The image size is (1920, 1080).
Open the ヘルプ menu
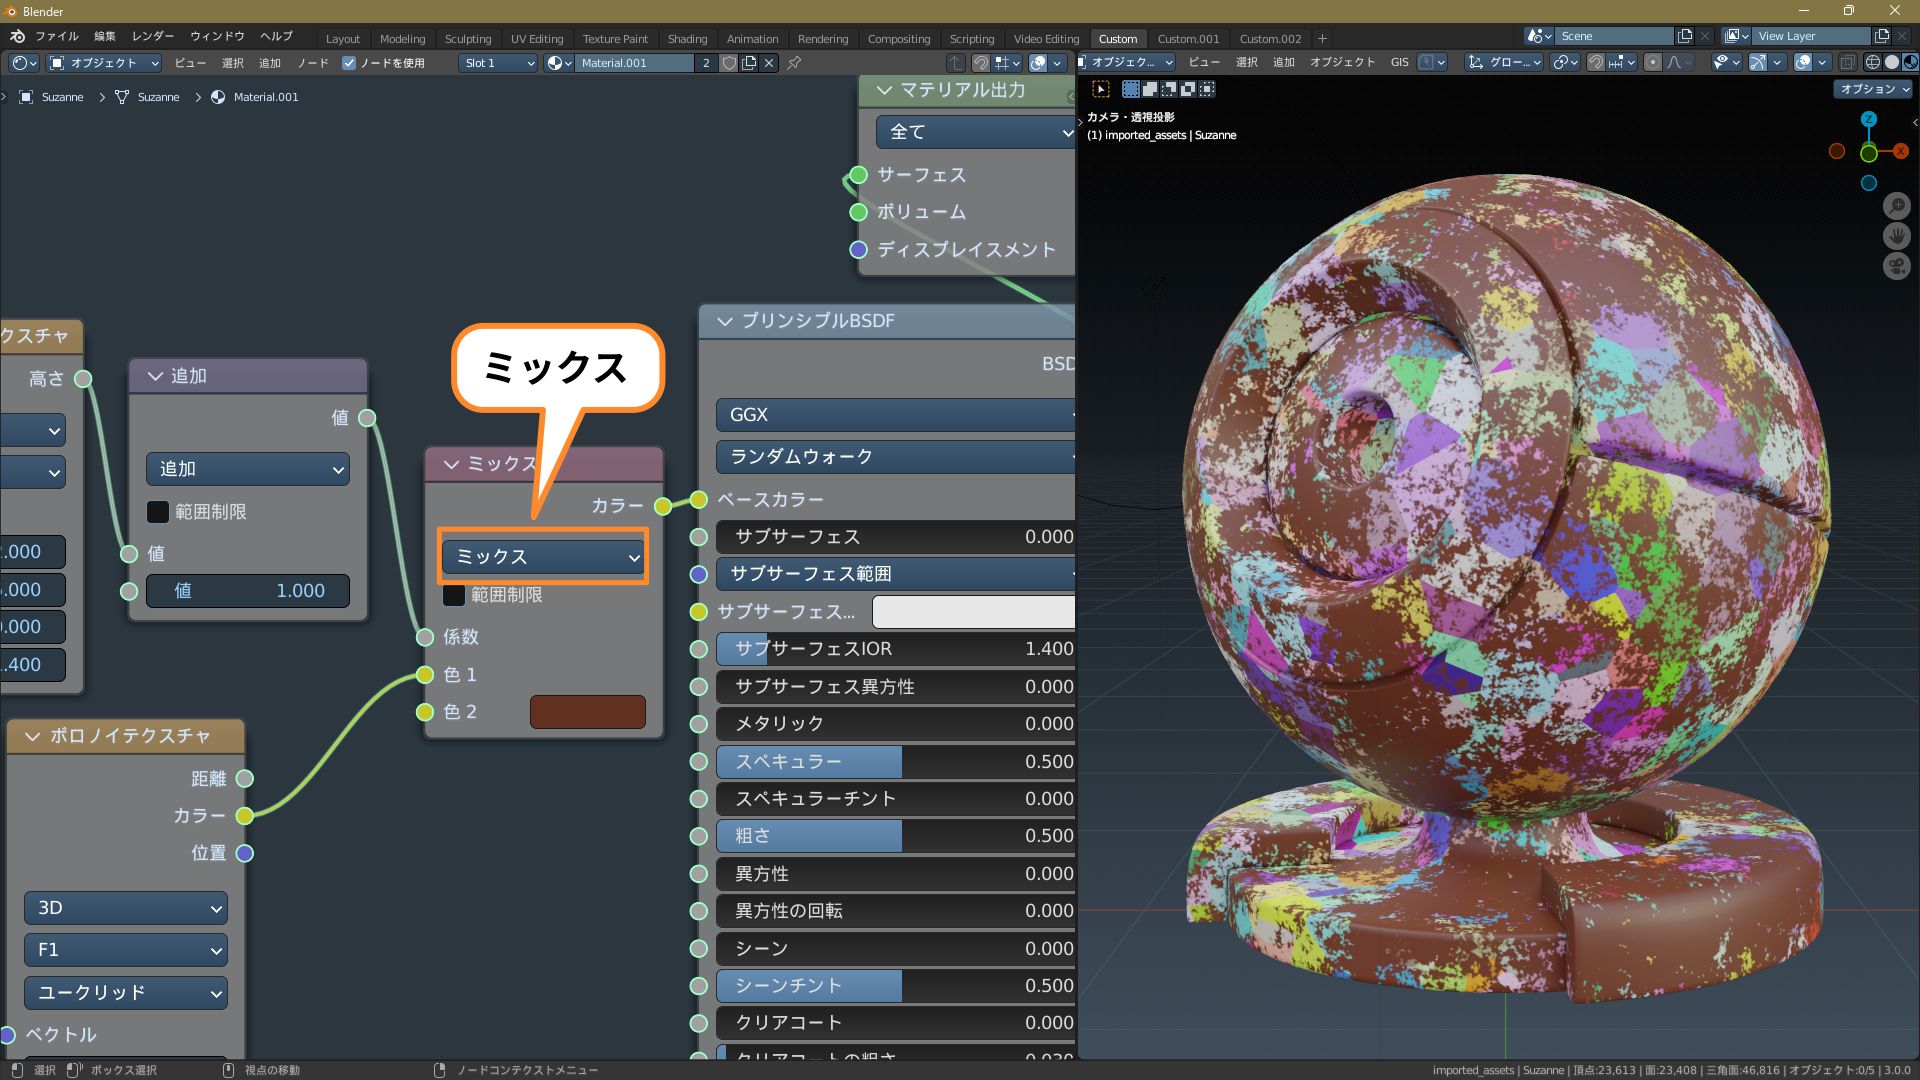(x=277, y=36)
